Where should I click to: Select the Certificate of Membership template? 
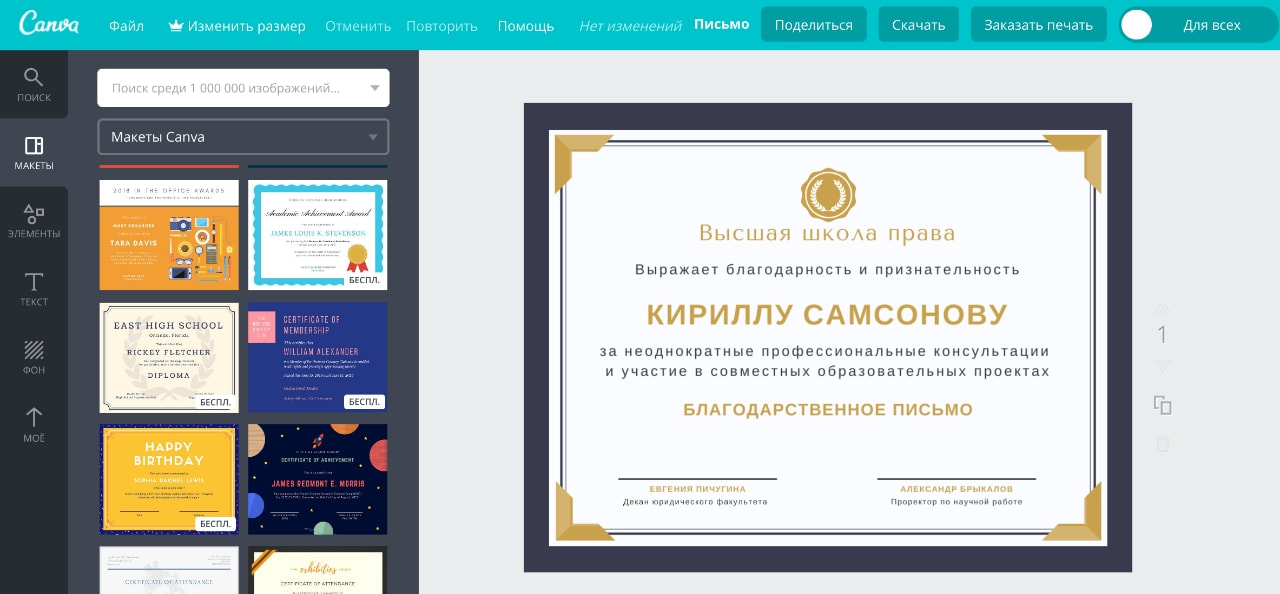pos(317,357)
